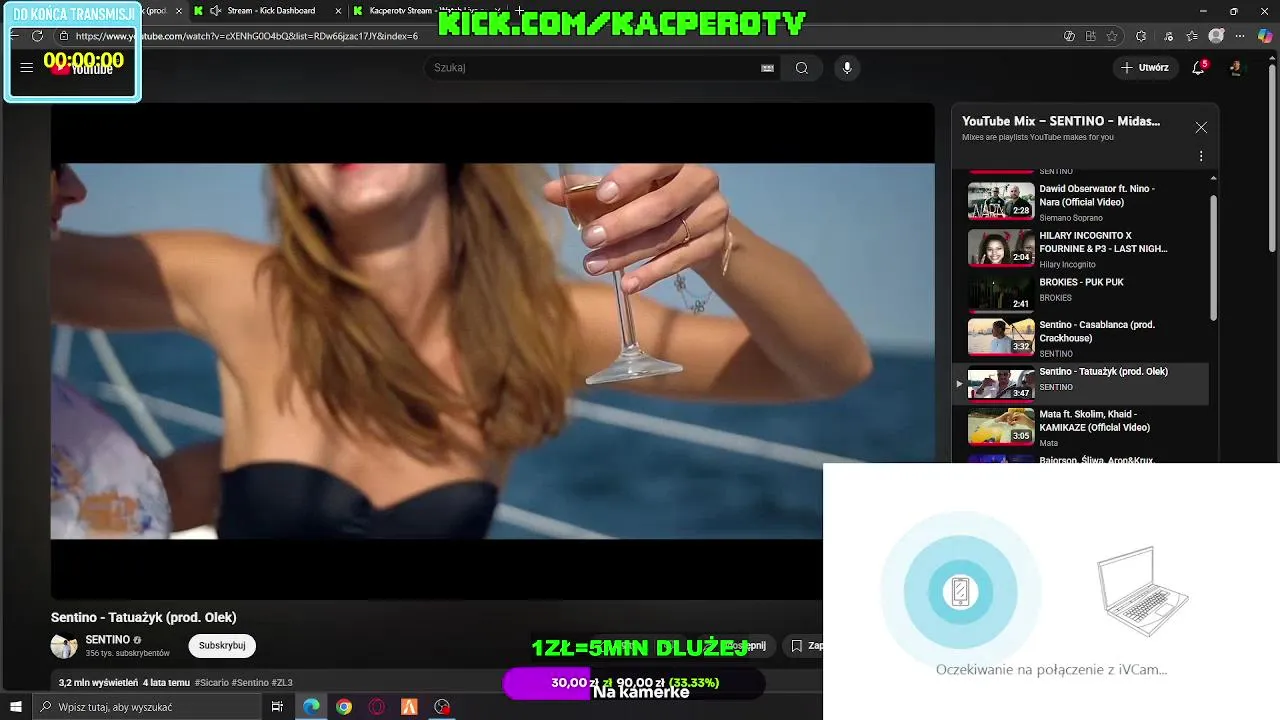Click the video player area

[492, 350]
